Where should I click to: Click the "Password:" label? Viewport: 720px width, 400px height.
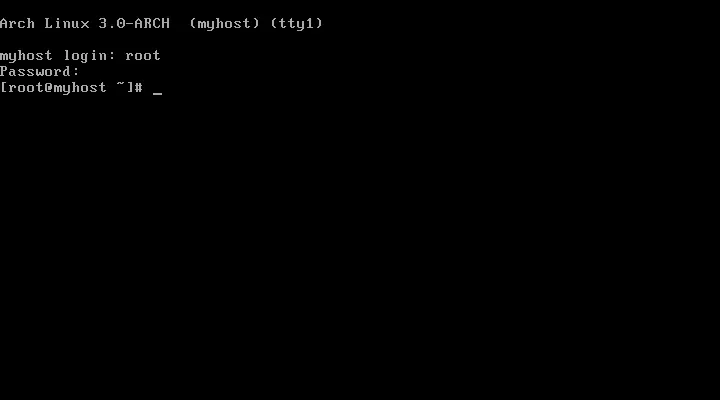(39, 72)
